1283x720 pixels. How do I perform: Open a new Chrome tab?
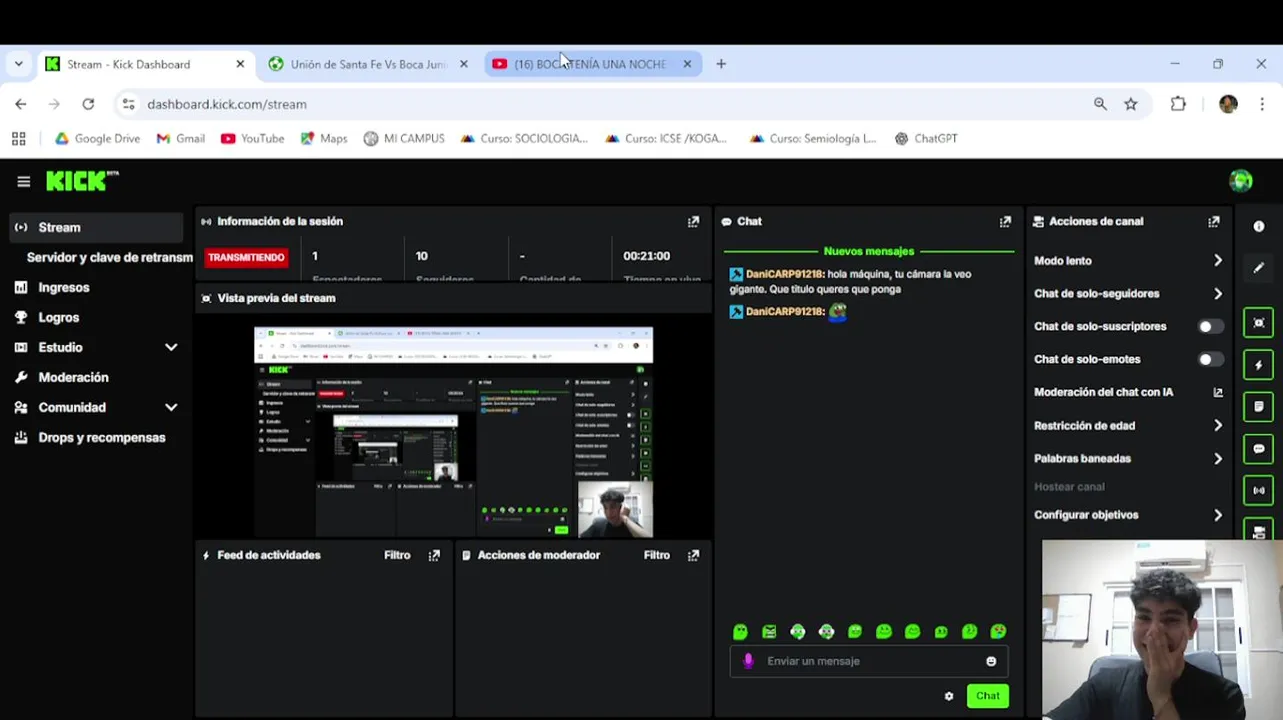[x=721, y=64]
